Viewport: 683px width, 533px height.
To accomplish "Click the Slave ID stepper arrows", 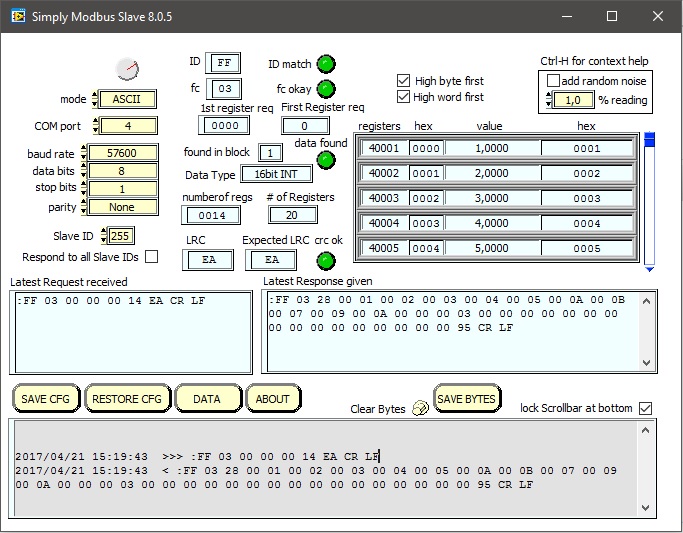I will coord(103,236).
